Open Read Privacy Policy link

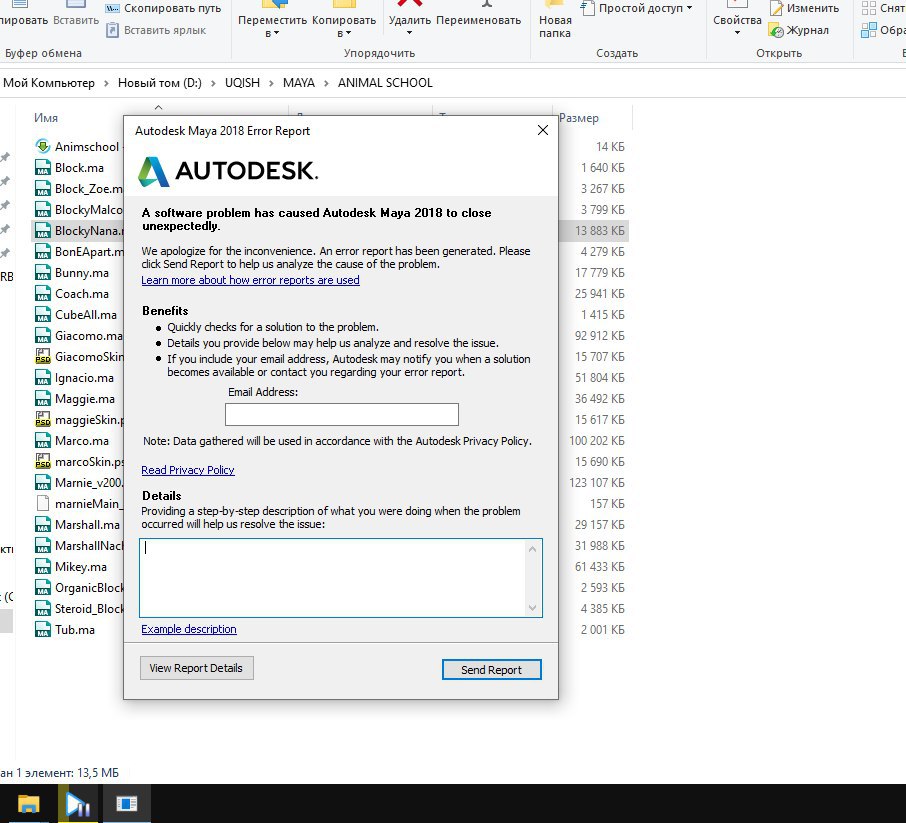188,470
